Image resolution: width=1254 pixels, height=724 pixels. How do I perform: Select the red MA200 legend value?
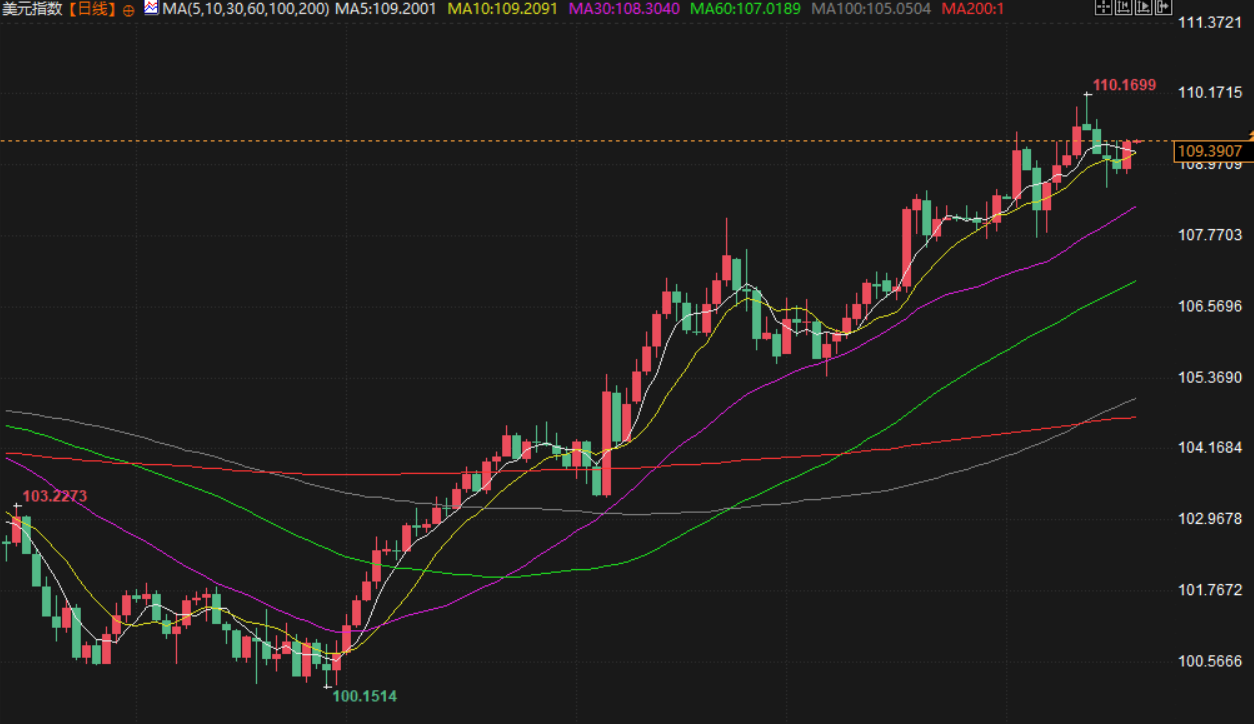click(x=973, y=8)
